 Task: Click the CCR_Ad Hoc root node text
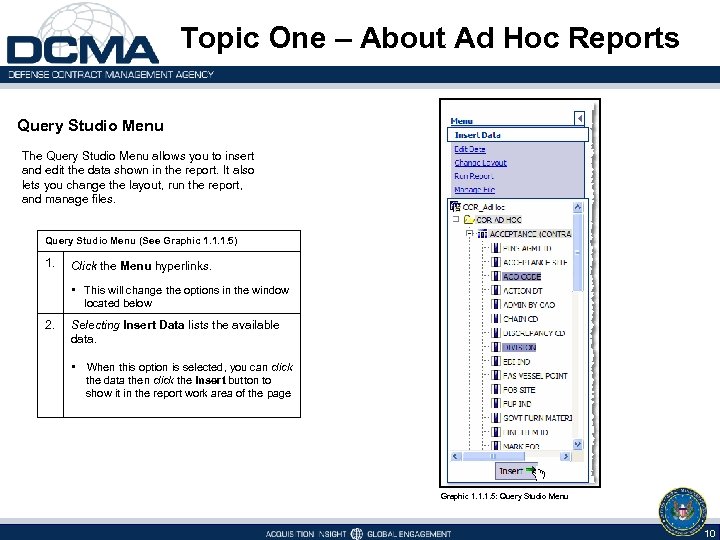[484, 207]
